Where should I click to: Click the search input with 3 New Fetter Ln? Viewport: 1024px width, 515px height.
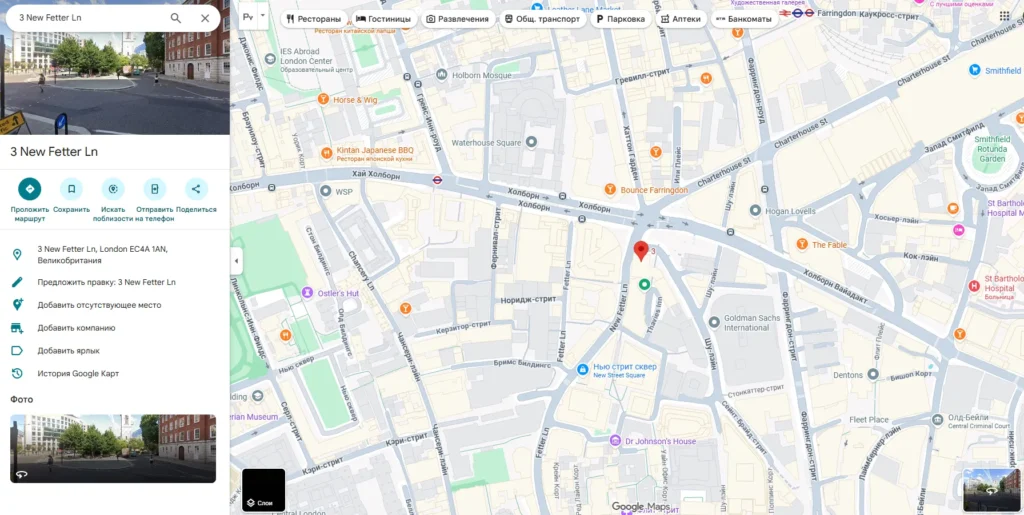tap(88, 18)
